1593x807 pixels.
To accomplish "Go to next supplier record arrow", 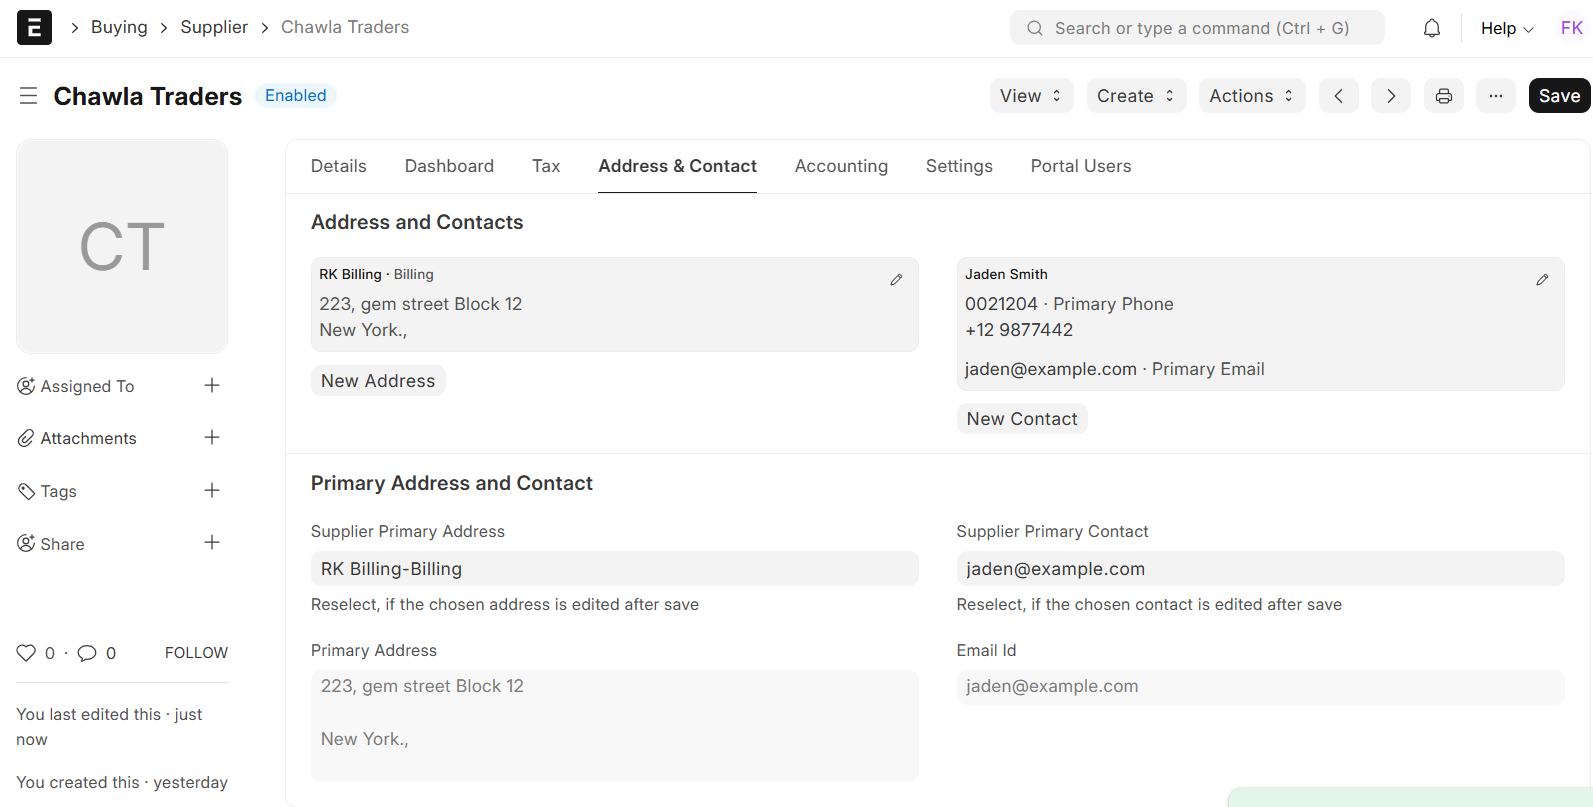I will pos(1390,96).
